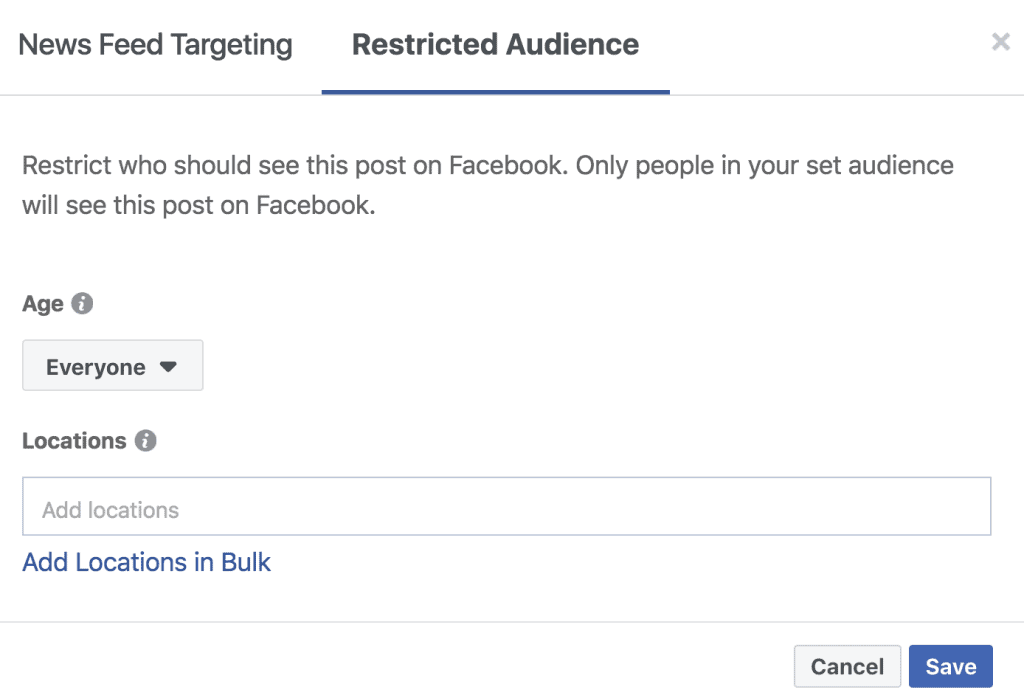This screenshot has width=1024, height=698.
Task: Click the Age label text
Action: click(43, 304)
